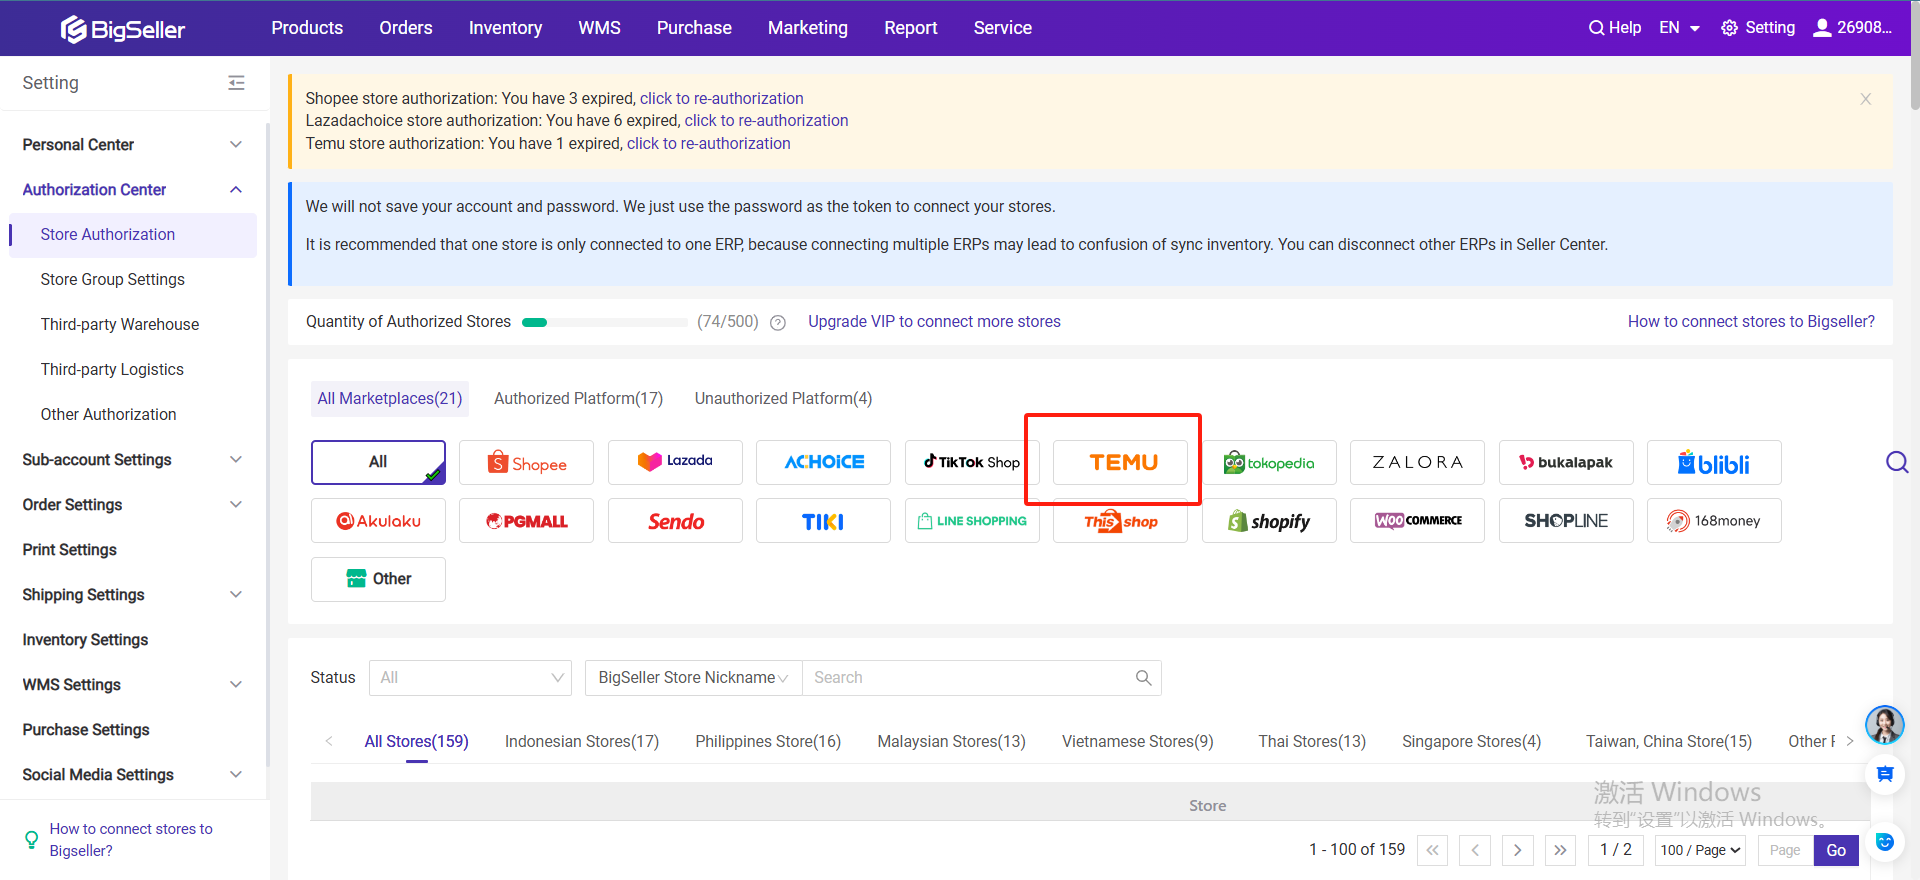Choose the TikTok Shop marketplace tile
The height and width of the screenshot is (880, 1920).
coord(971,463)
